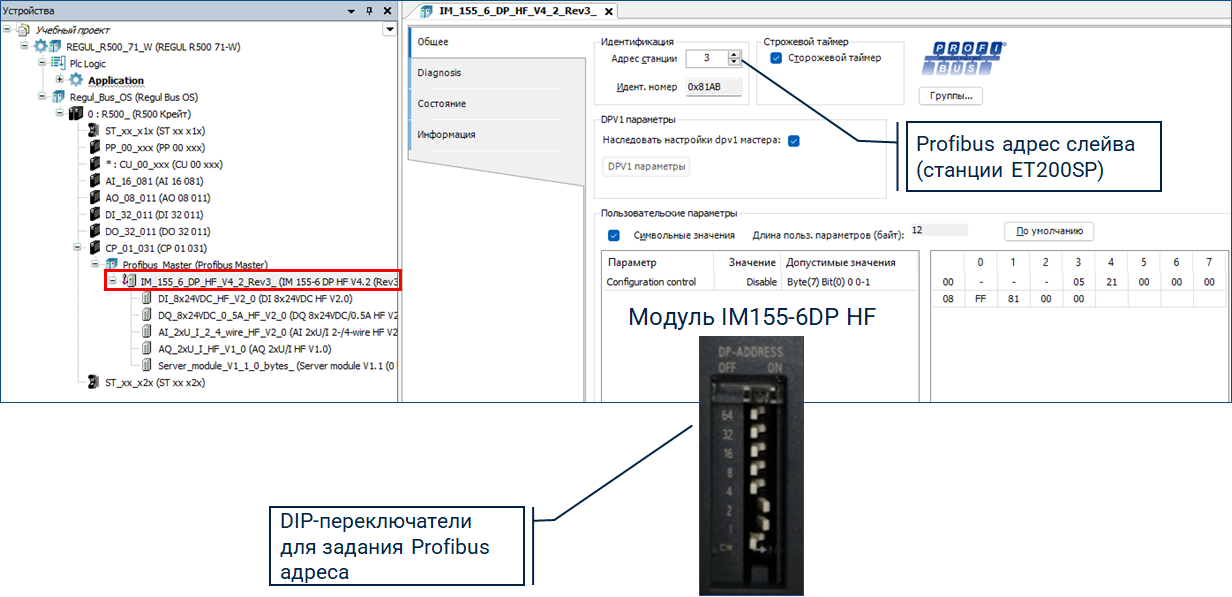Select the CP_01_031 module icon
The height and width of the screenshot is (597, 1232).
[94, 248]
